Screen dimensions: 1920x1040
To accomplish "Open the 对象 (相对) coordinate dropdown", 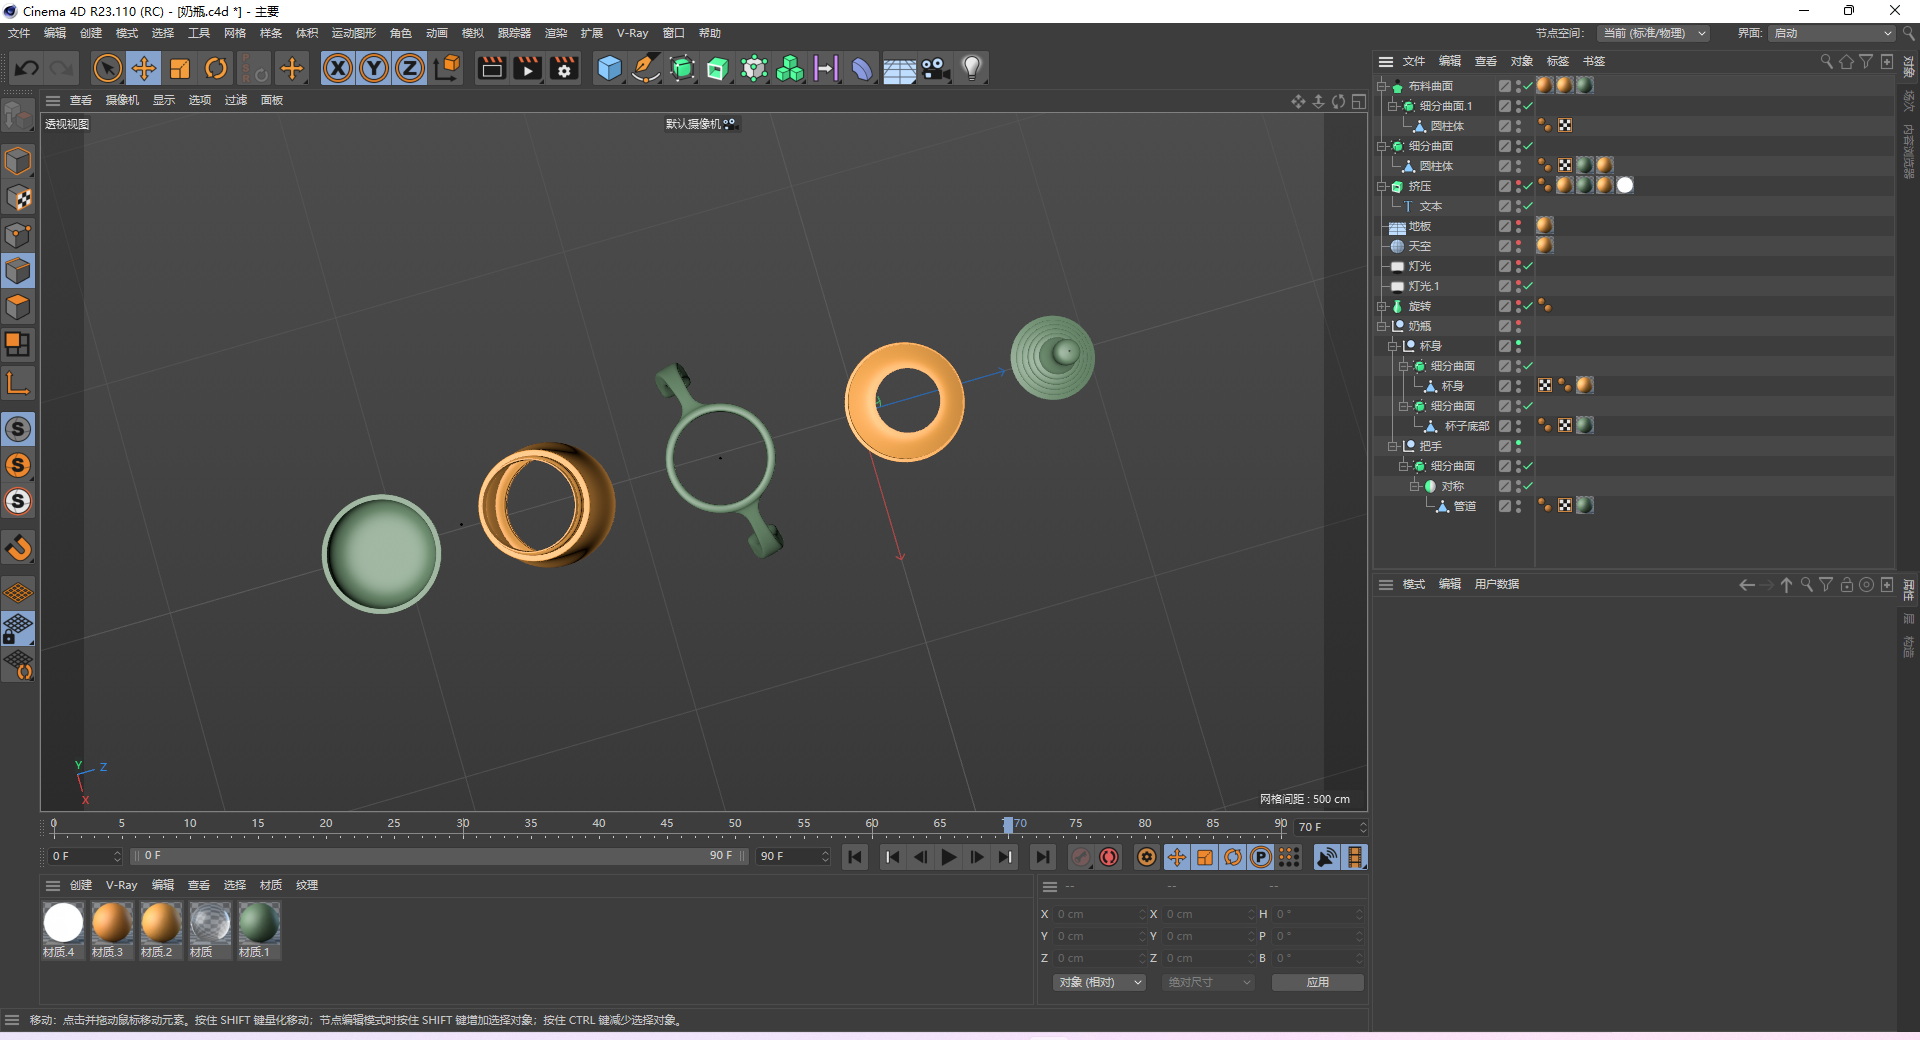I will point(1099,982).
